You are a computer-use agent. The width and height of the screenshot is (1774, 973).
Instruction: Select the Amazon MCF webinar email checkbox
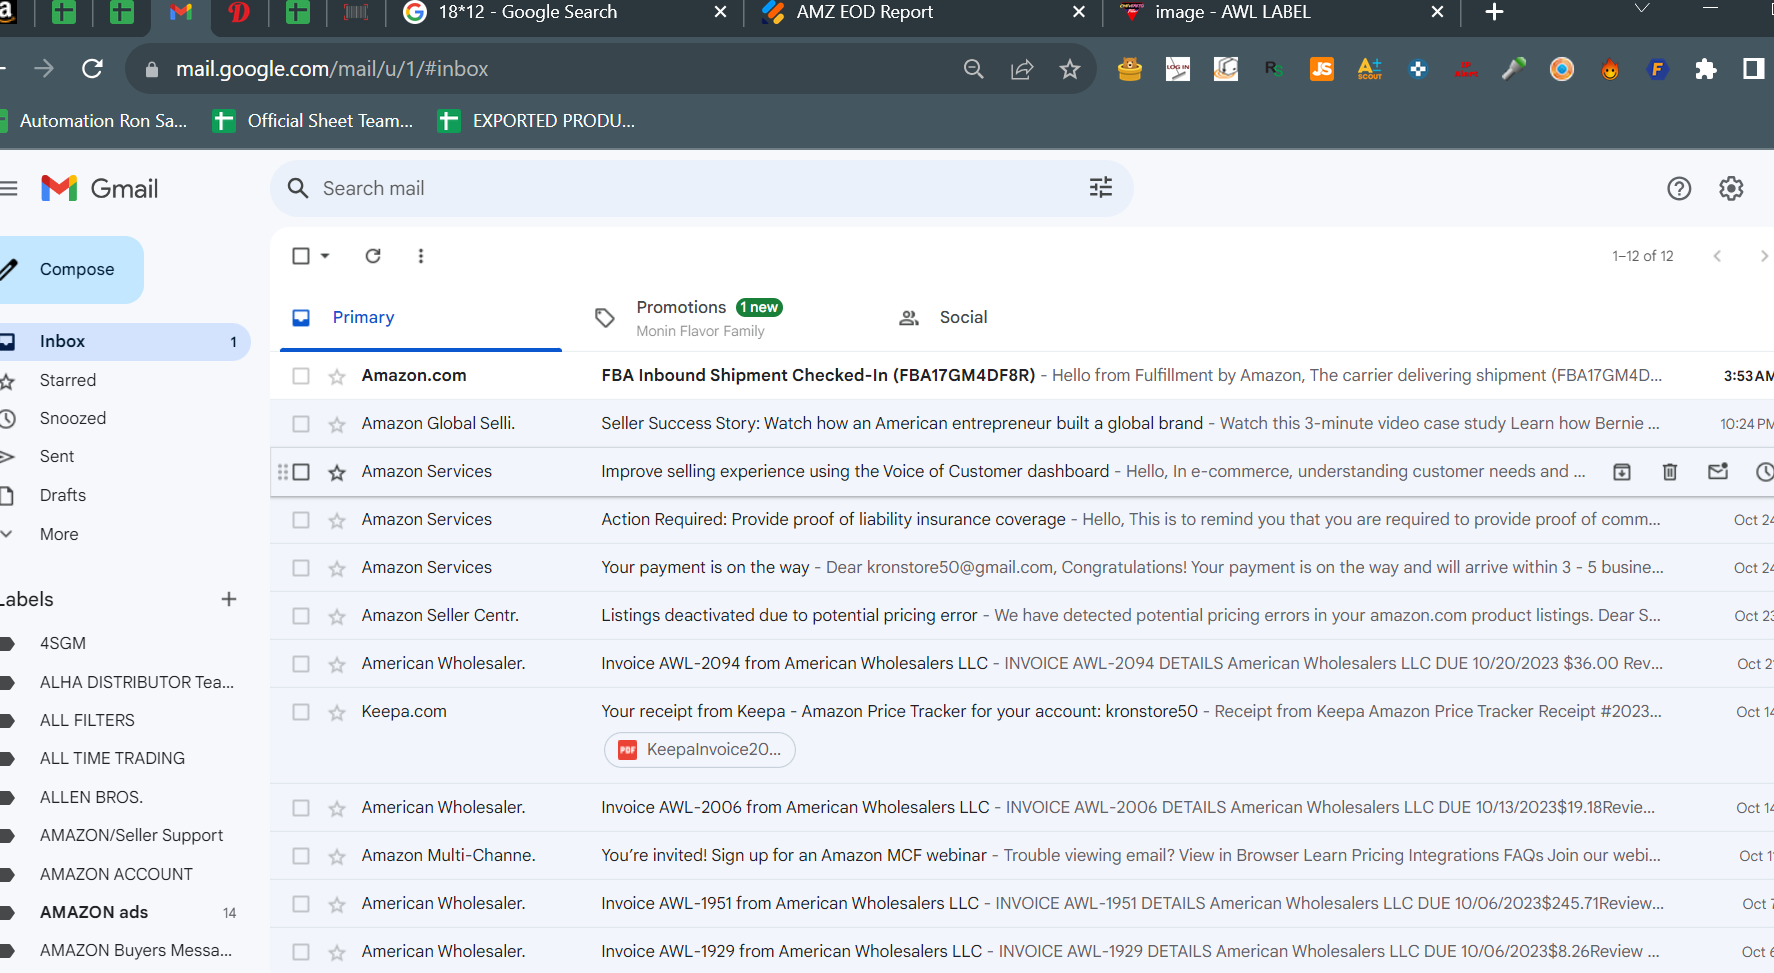coord(301,856)
